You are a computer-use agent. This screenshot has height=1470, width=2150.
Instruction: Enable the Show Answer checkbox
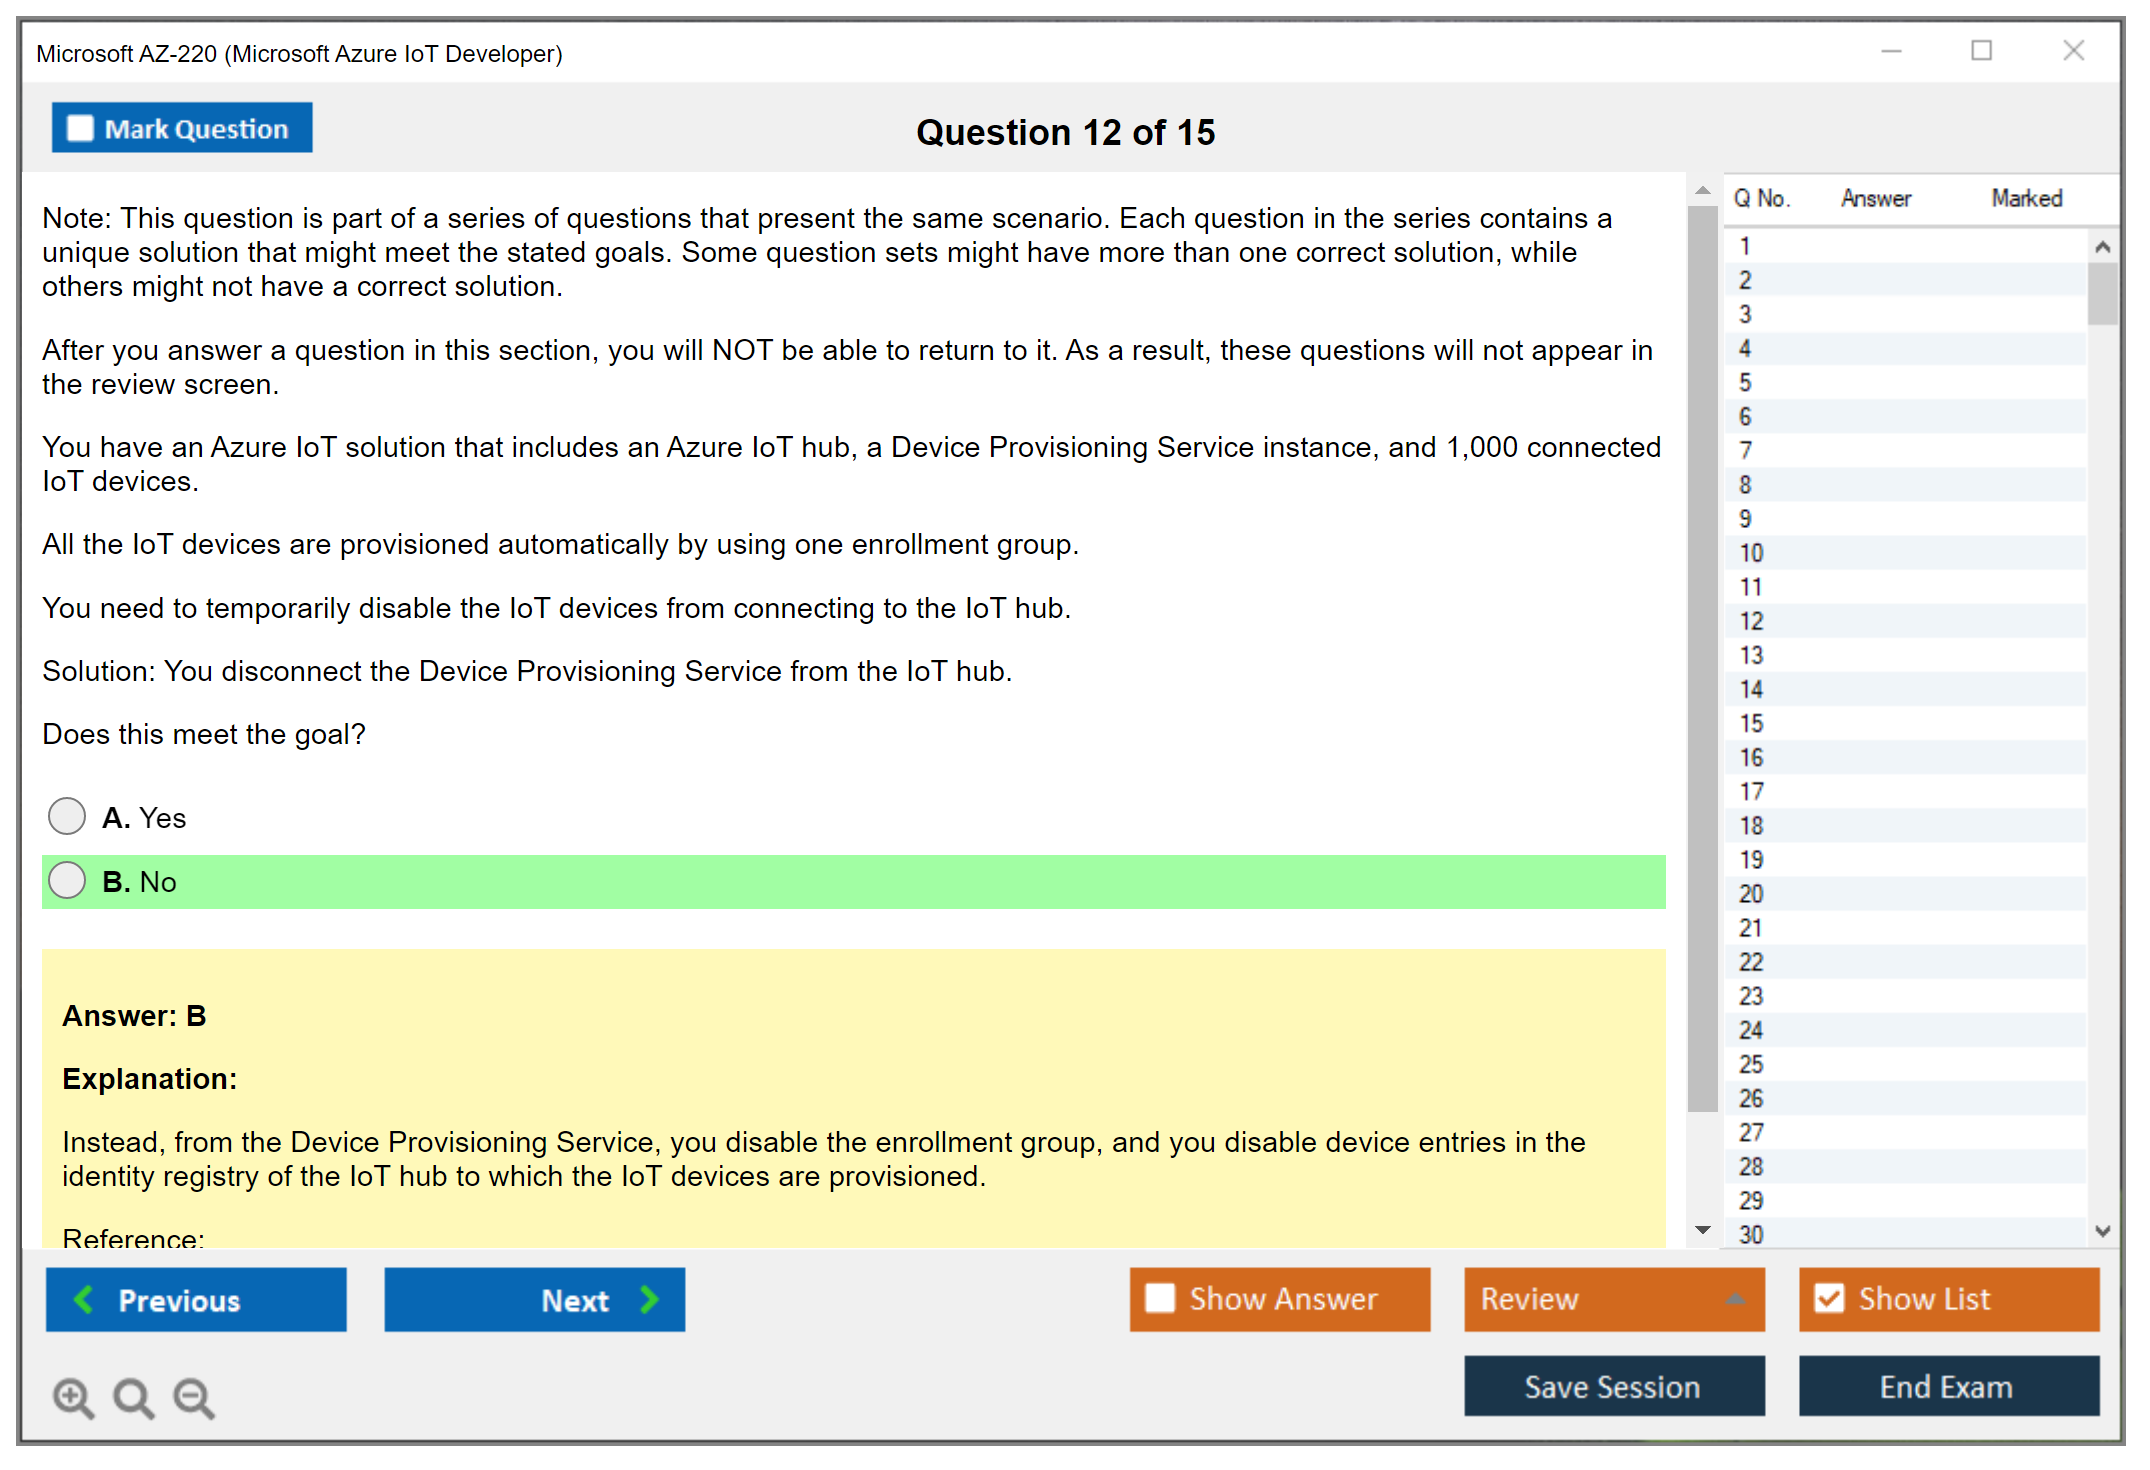tap(1160, 1298)
